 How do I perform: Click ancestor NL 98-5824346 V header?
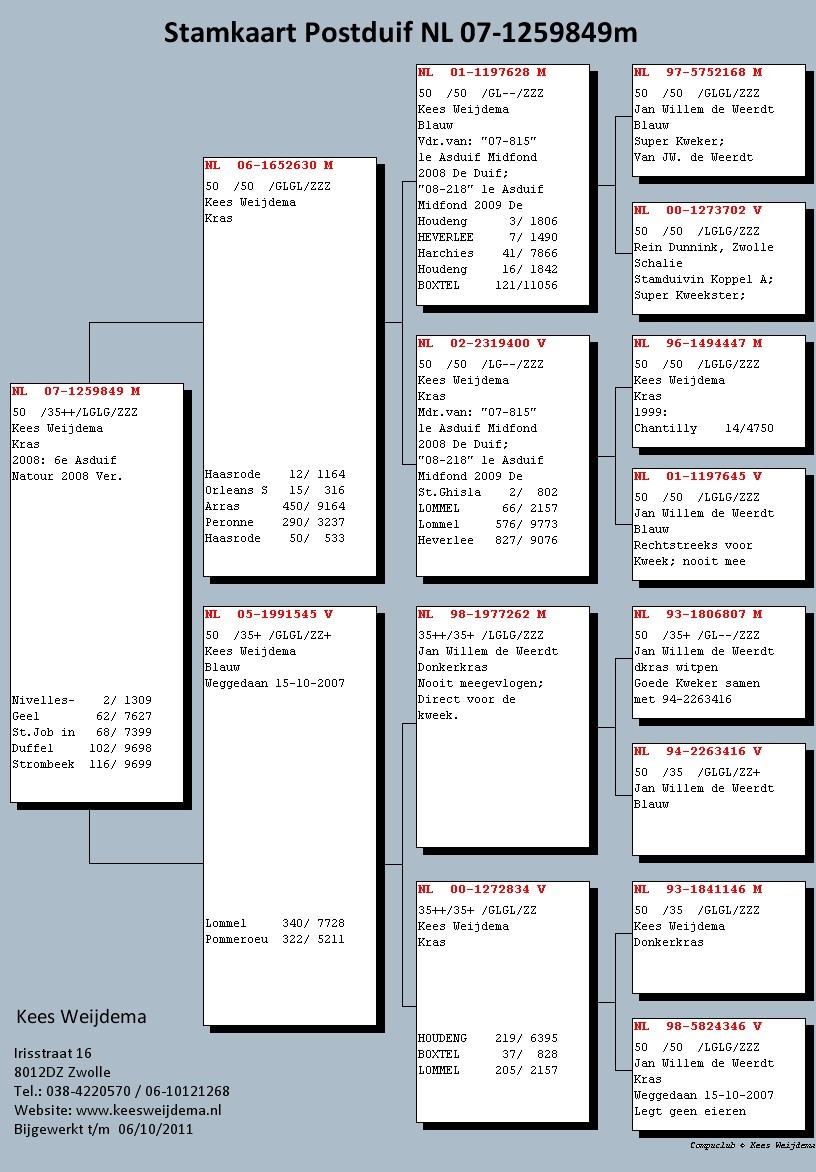point(699,1026)
